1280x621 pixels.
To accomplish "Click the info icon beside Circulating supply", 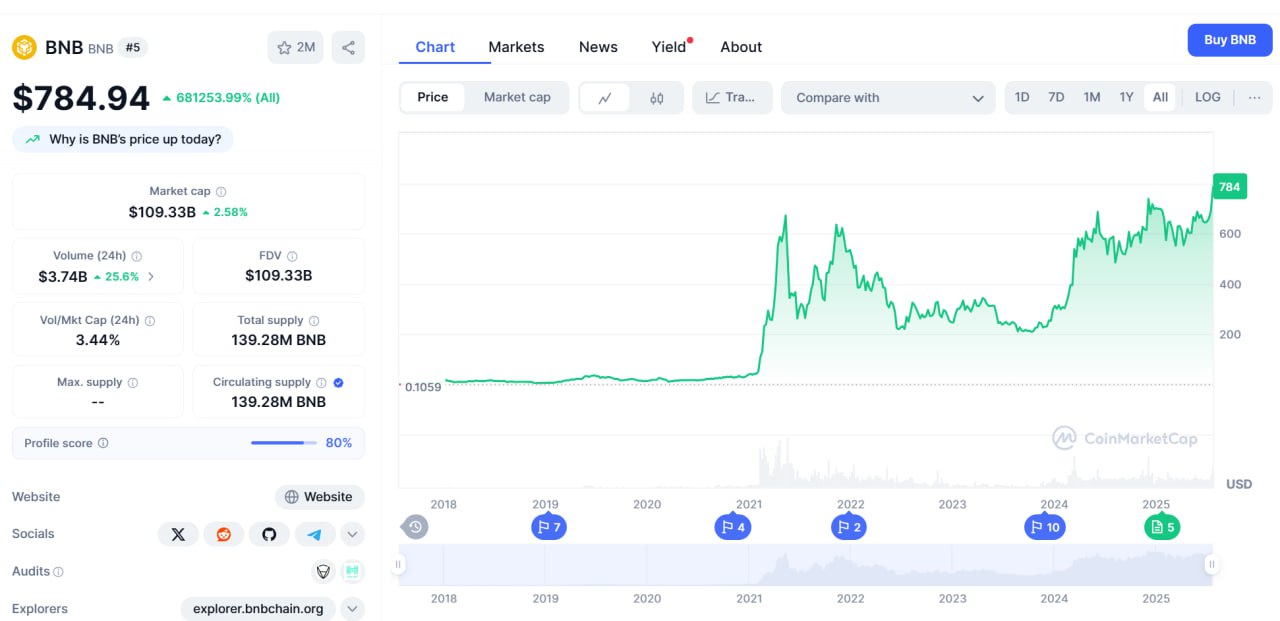I will 321,383.
